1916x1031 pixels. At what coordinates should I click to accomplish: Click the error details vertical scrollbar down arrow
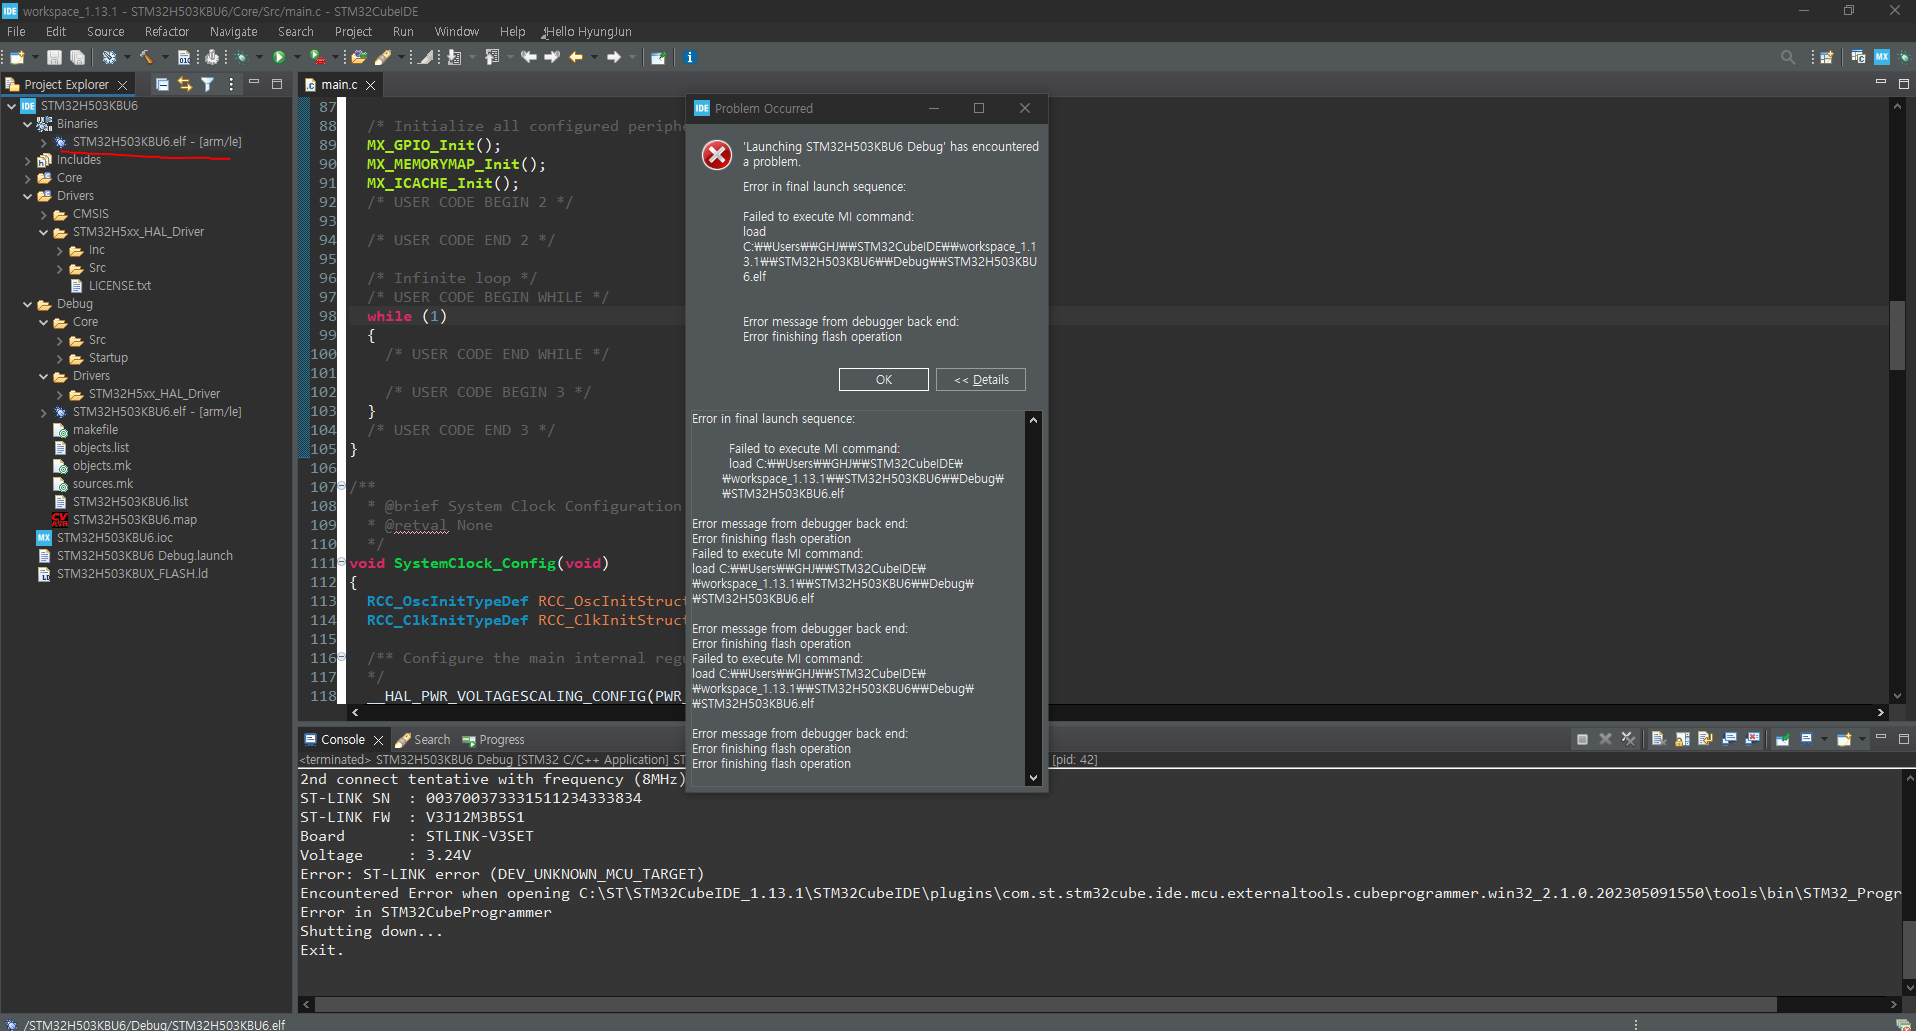coord(1033,778)
